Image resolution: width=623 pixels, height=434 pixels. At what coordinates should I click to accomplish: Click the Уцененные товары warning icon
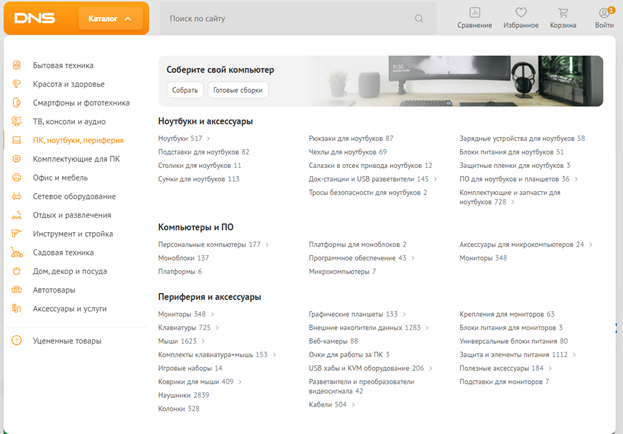coord(16,341)
